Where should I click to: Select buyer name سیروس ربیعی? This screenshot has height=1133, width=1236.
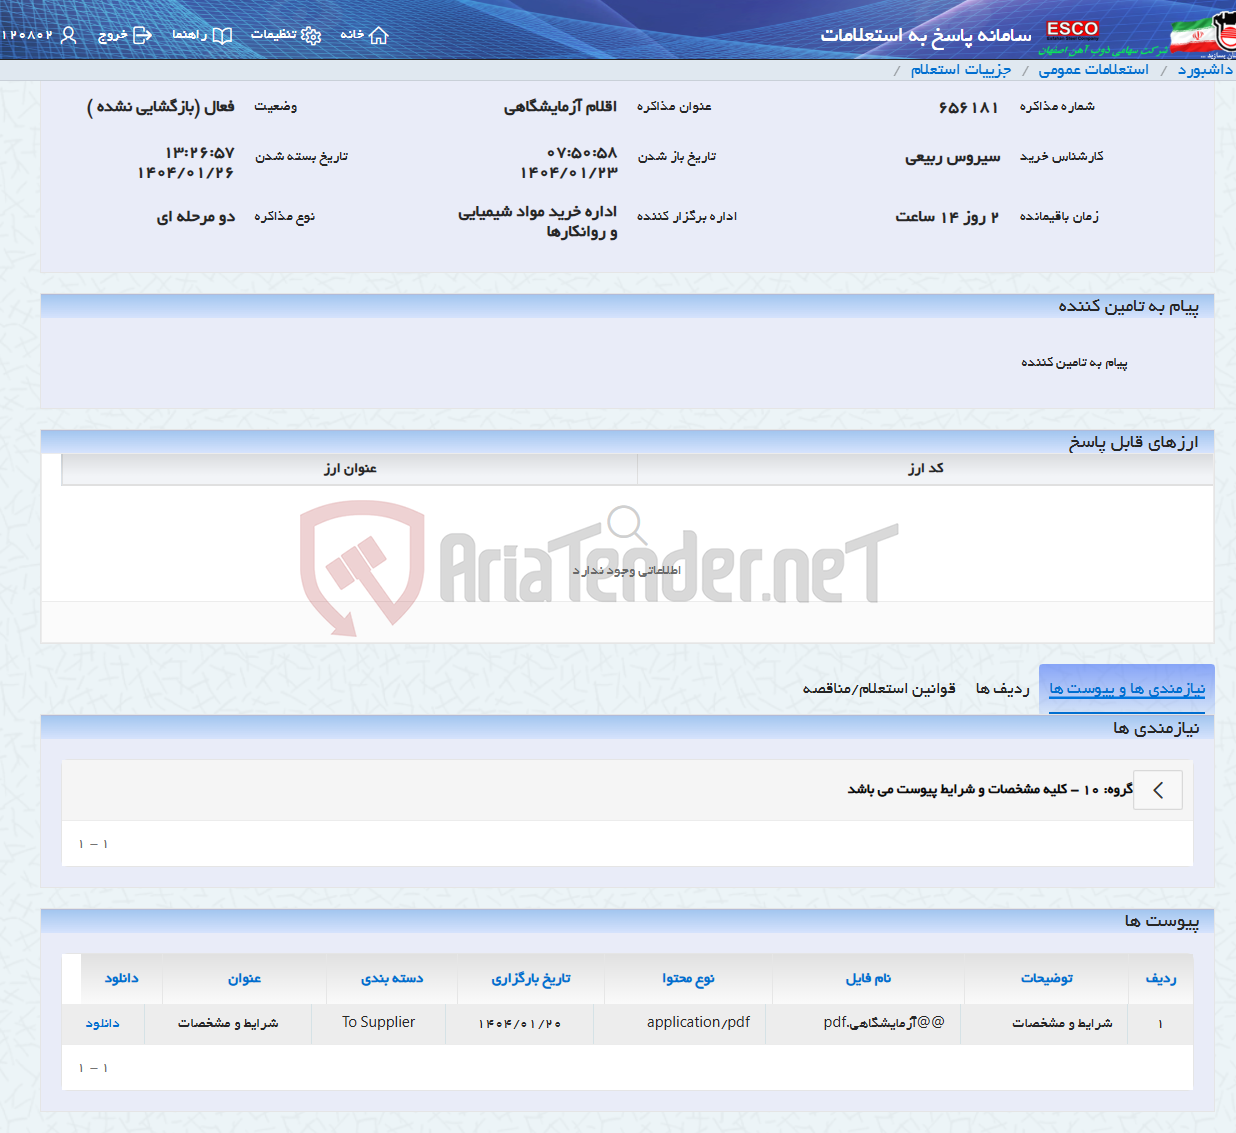952,157
